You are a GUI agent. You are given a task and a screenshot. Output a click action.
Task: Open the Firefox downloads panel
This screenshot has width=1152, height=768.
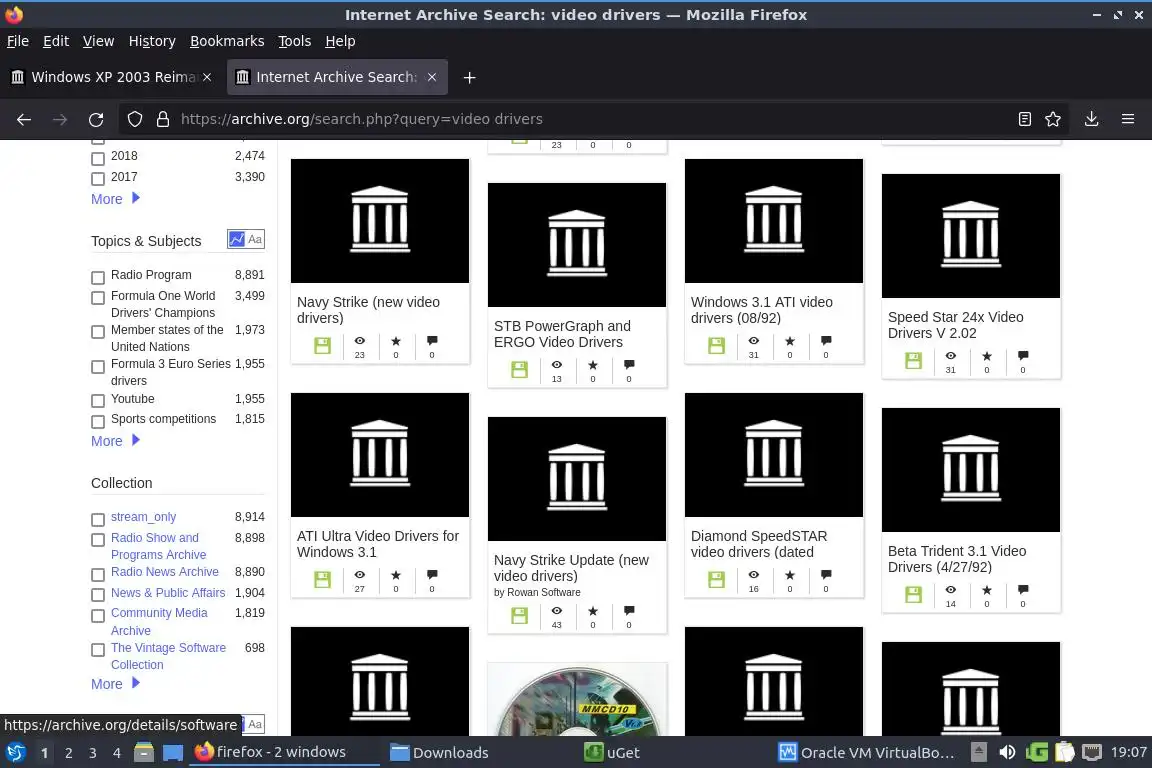click(x=1092, y=119)
